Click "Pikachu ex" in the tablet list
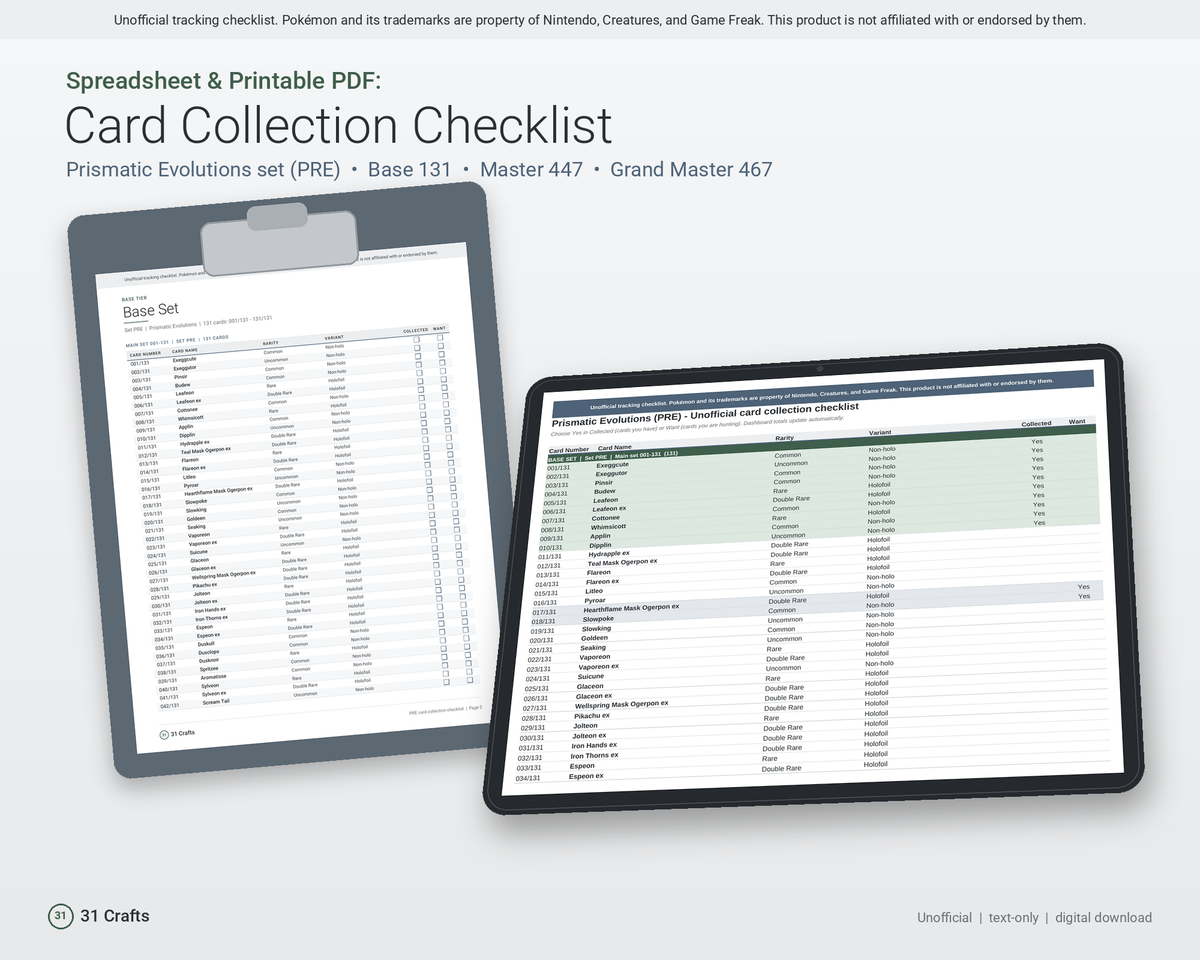Viewport: 1200px width, 960px height. pos(591,716)
